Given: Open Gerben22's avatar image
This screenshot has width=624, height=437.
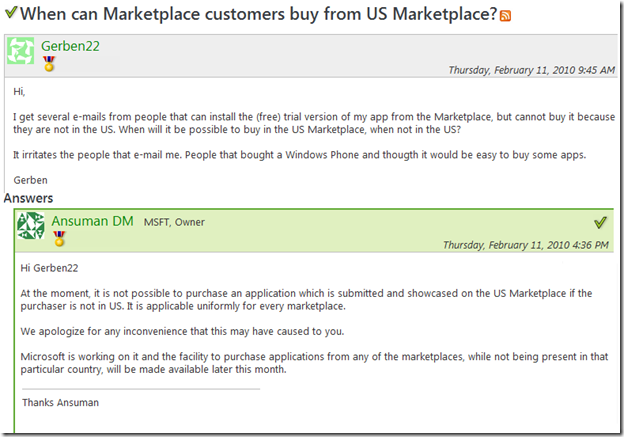Looking at the screenshot, I should click(x=20, y=51).
